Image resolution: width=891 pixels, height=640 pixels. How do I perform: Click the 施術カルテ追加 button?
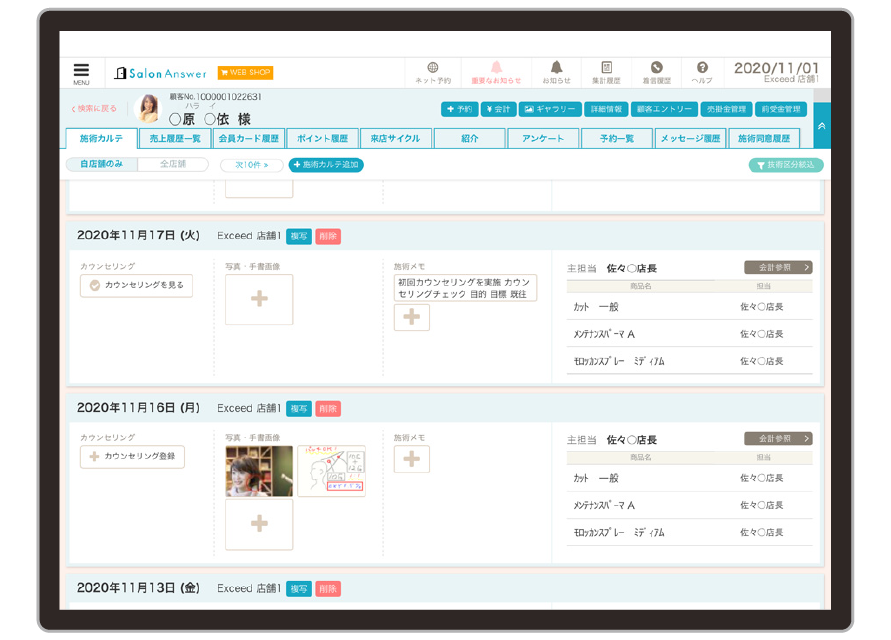coord(326,165)
